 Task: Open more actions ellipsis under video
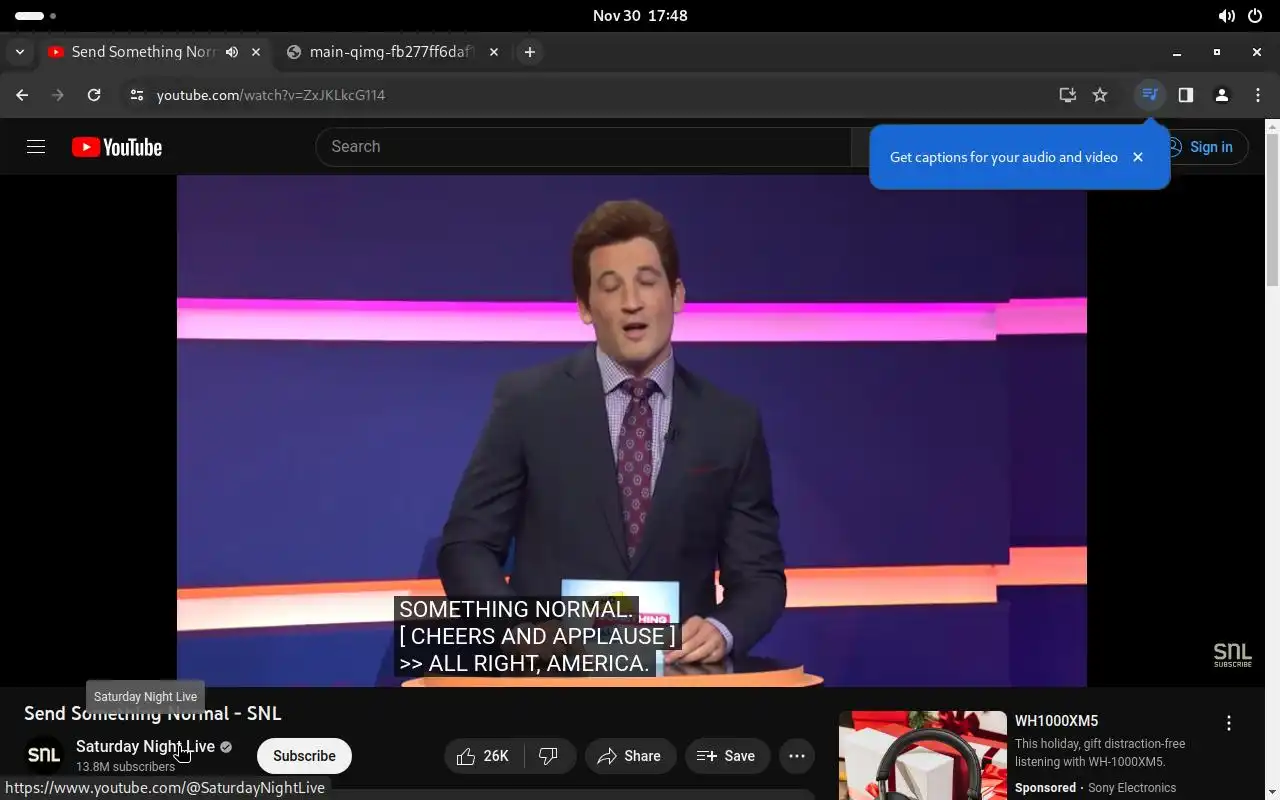pyautogui.click(x=797, y=756)
